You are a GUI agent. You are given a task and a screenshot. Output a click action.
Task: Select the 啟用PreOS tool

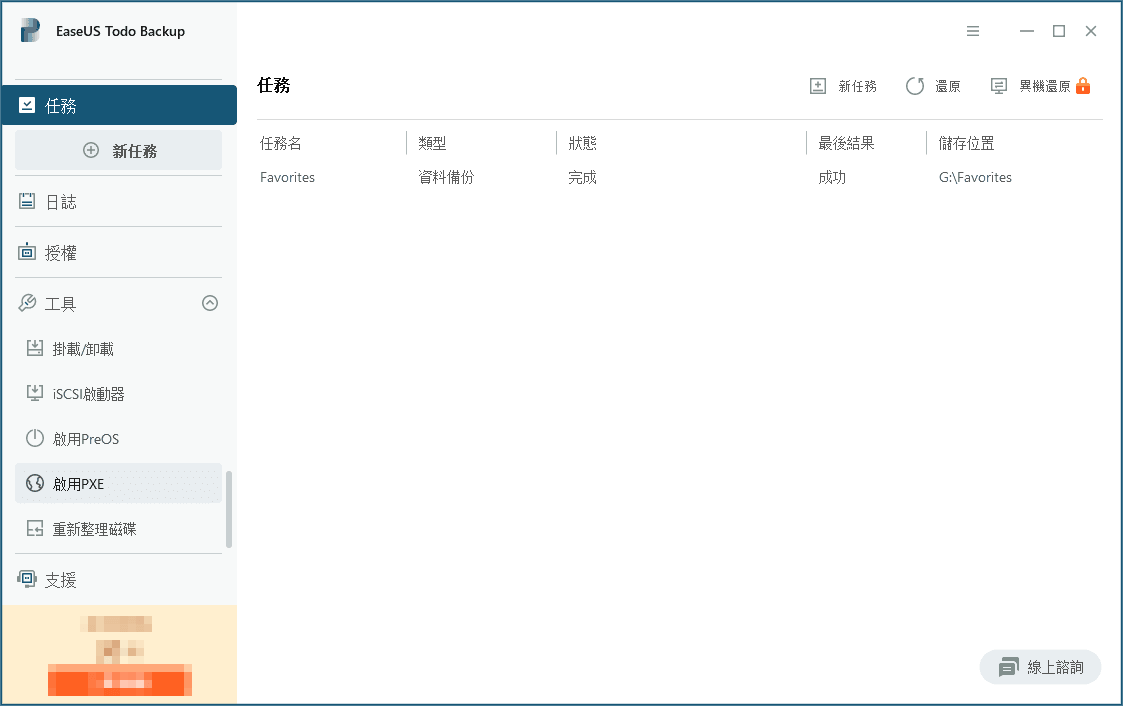[86, 438]
